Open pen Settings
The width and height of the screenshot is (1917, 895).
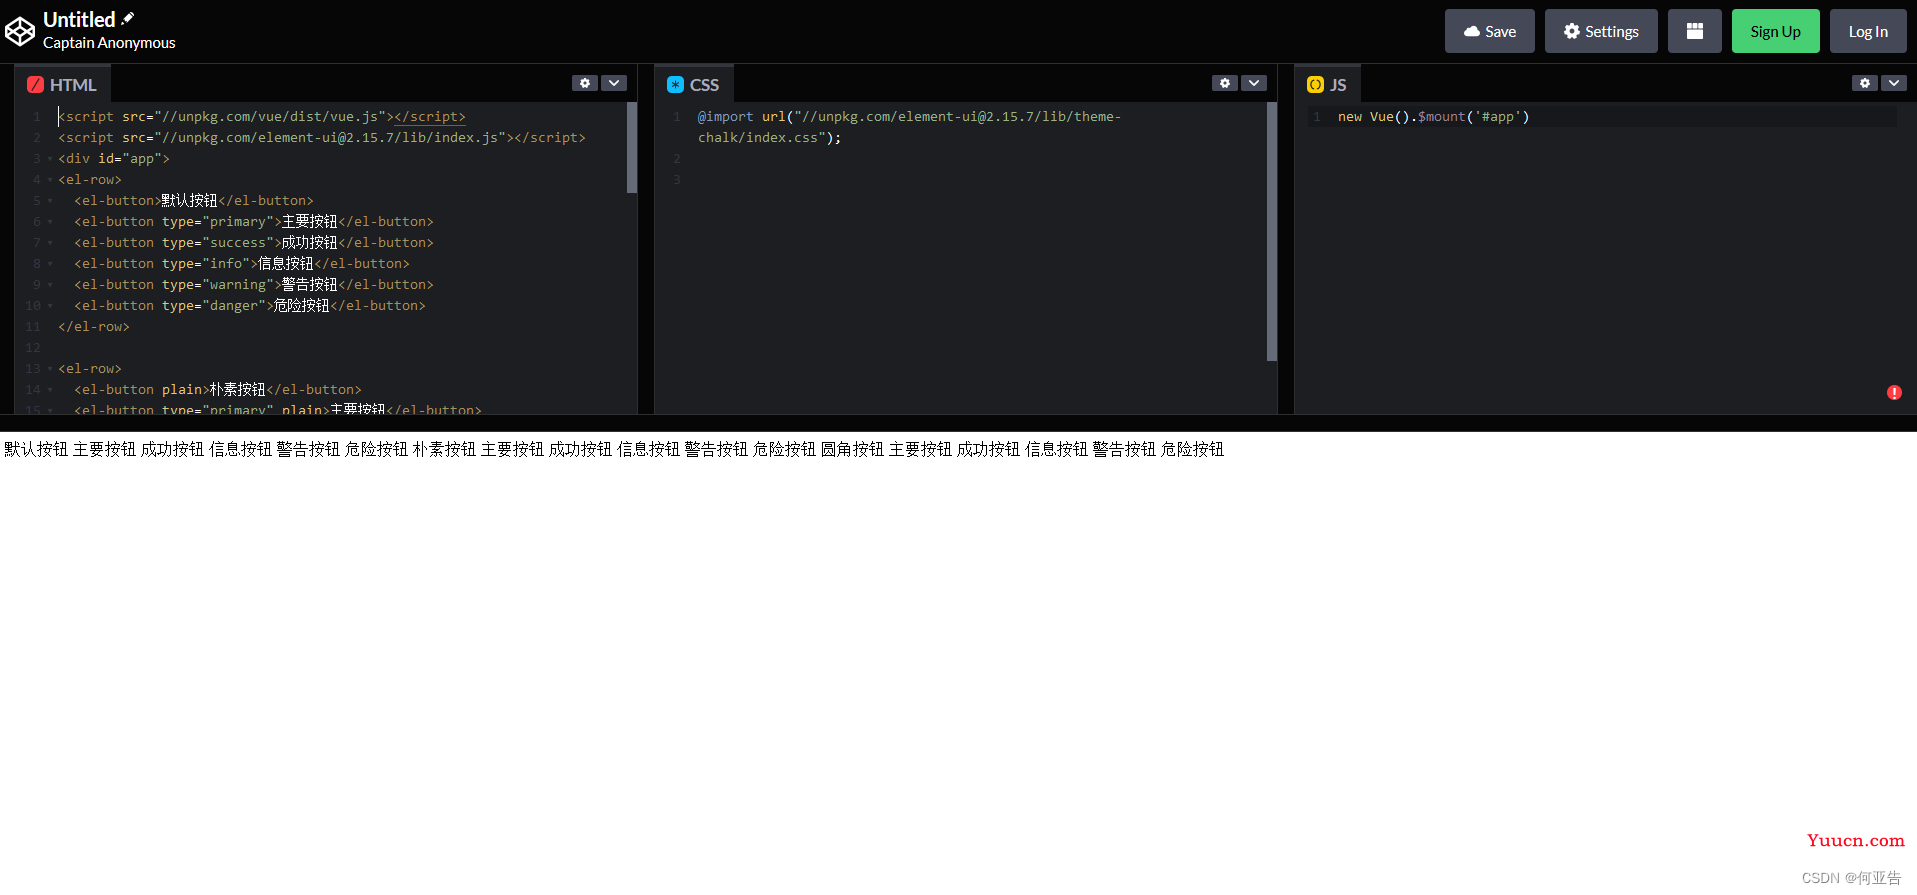(x=1600, y=31)
